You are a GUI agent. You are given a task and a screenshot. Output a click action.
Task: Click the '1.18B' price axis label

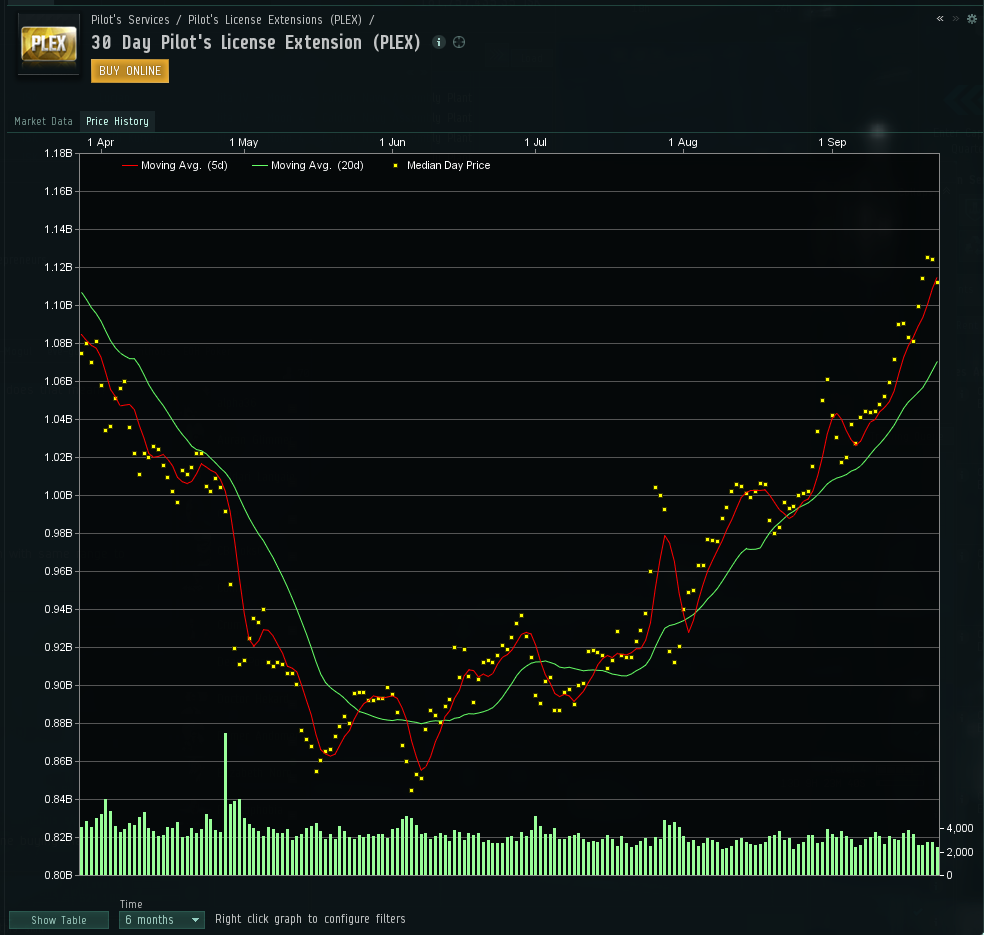pyautogui.click(x=58, y=154)
